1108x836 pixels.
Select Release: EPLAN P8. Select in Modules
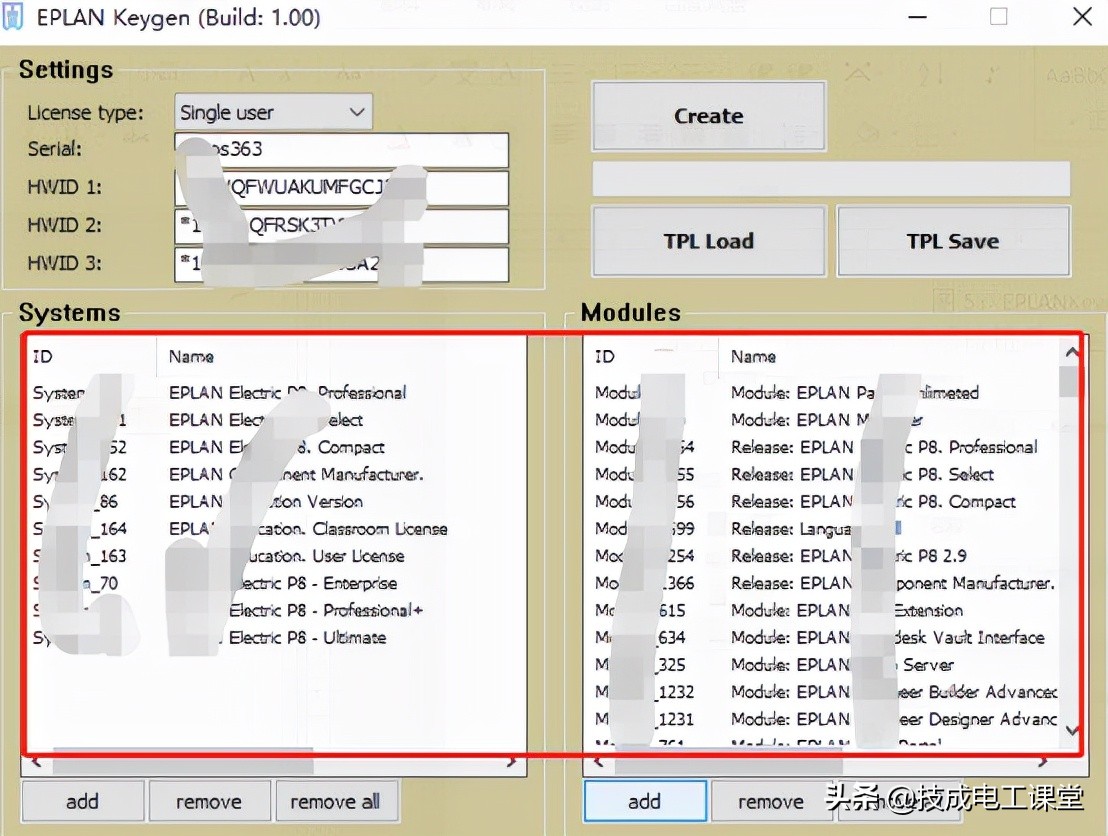(x=824, y=474)
